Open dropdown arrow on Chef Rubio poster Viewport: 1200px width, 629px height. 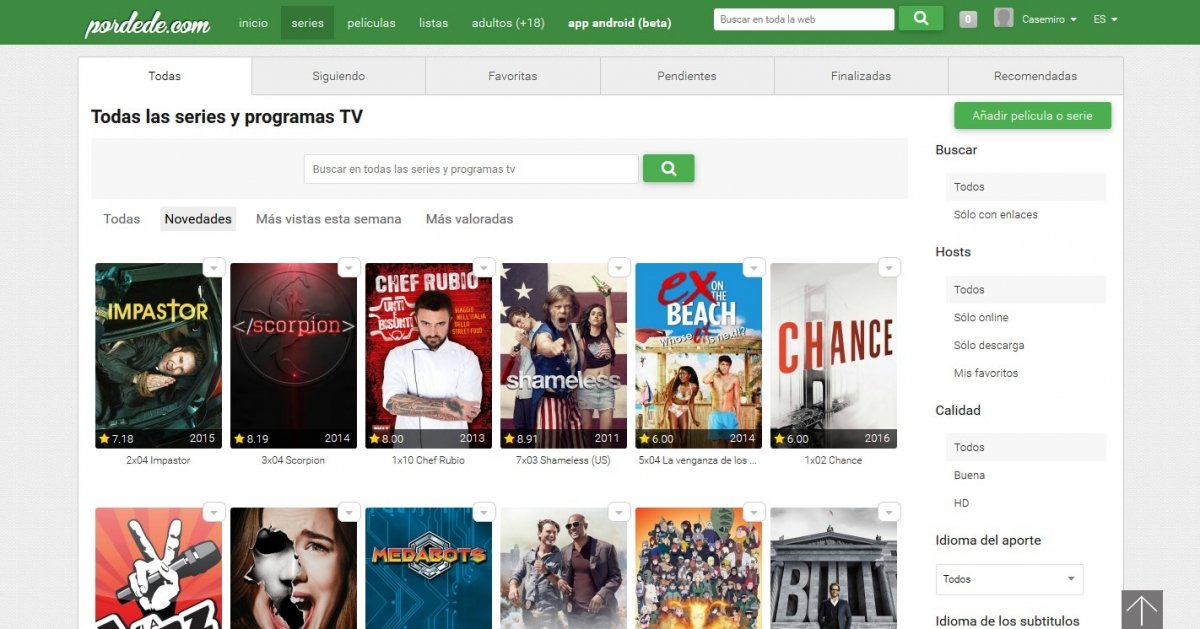484,267
